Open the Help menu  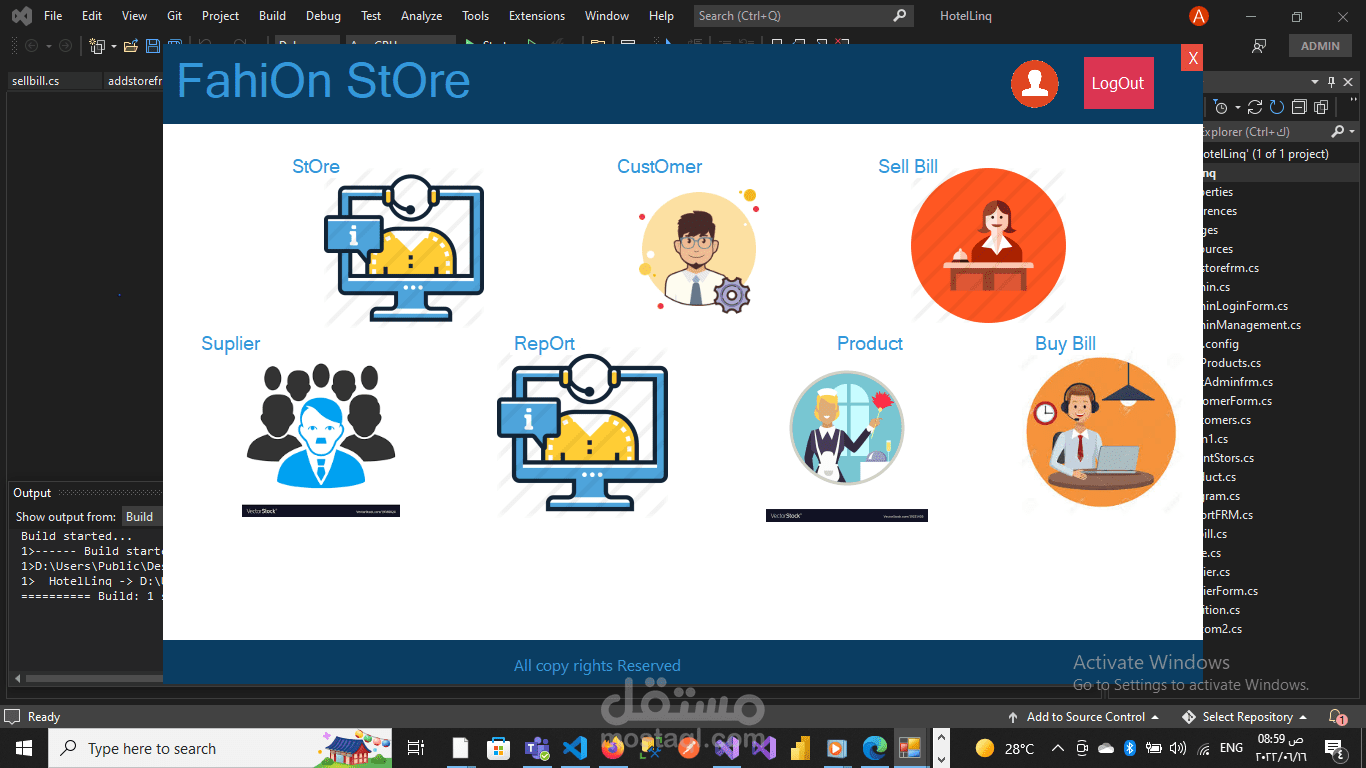click(x=661, y=16)
